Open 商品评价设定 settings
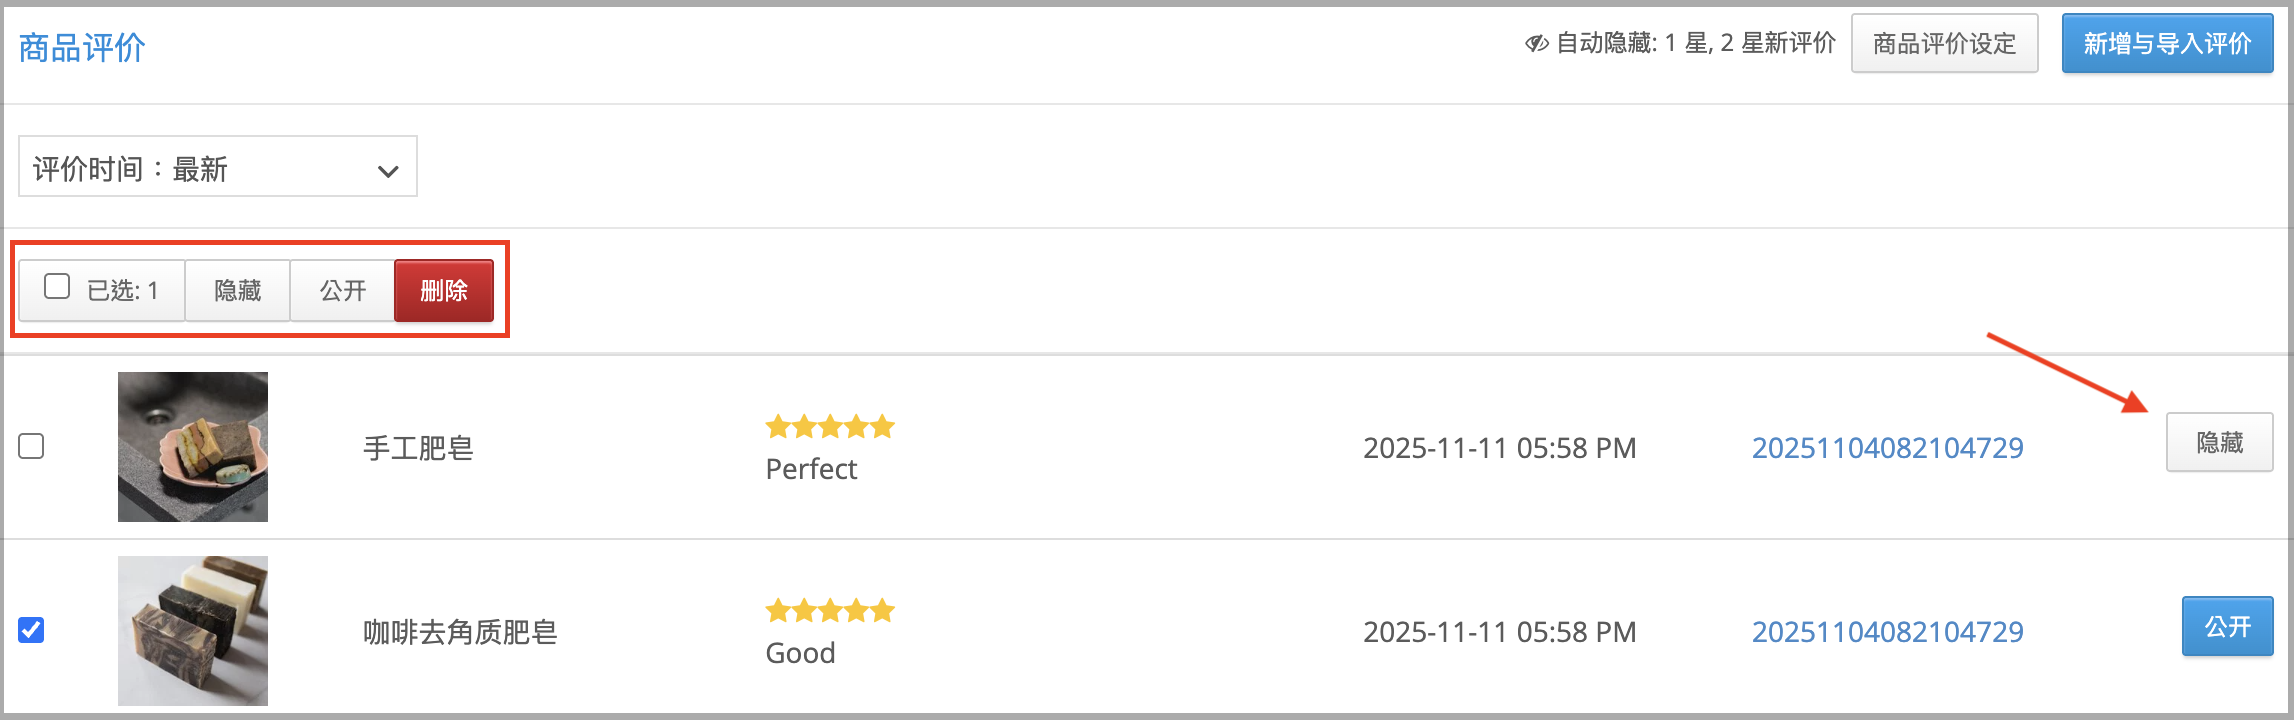 pyautogui.click(x=1944, y=44)
